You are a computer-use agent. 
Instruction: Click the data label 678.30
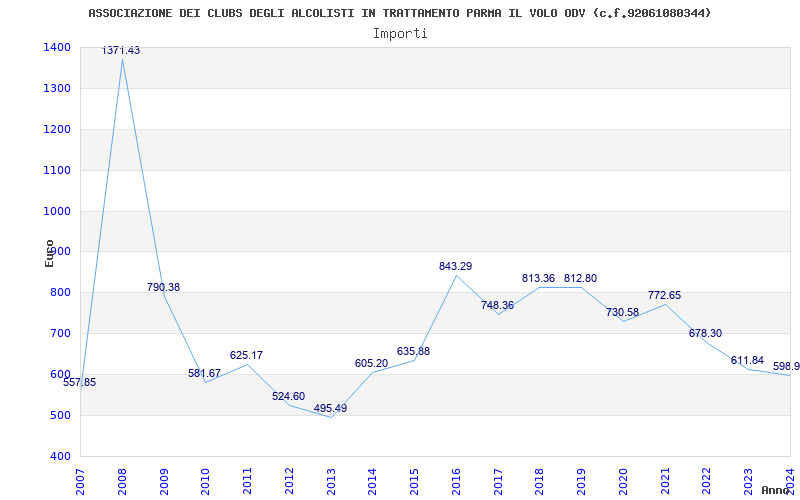[x=705, y=334]
